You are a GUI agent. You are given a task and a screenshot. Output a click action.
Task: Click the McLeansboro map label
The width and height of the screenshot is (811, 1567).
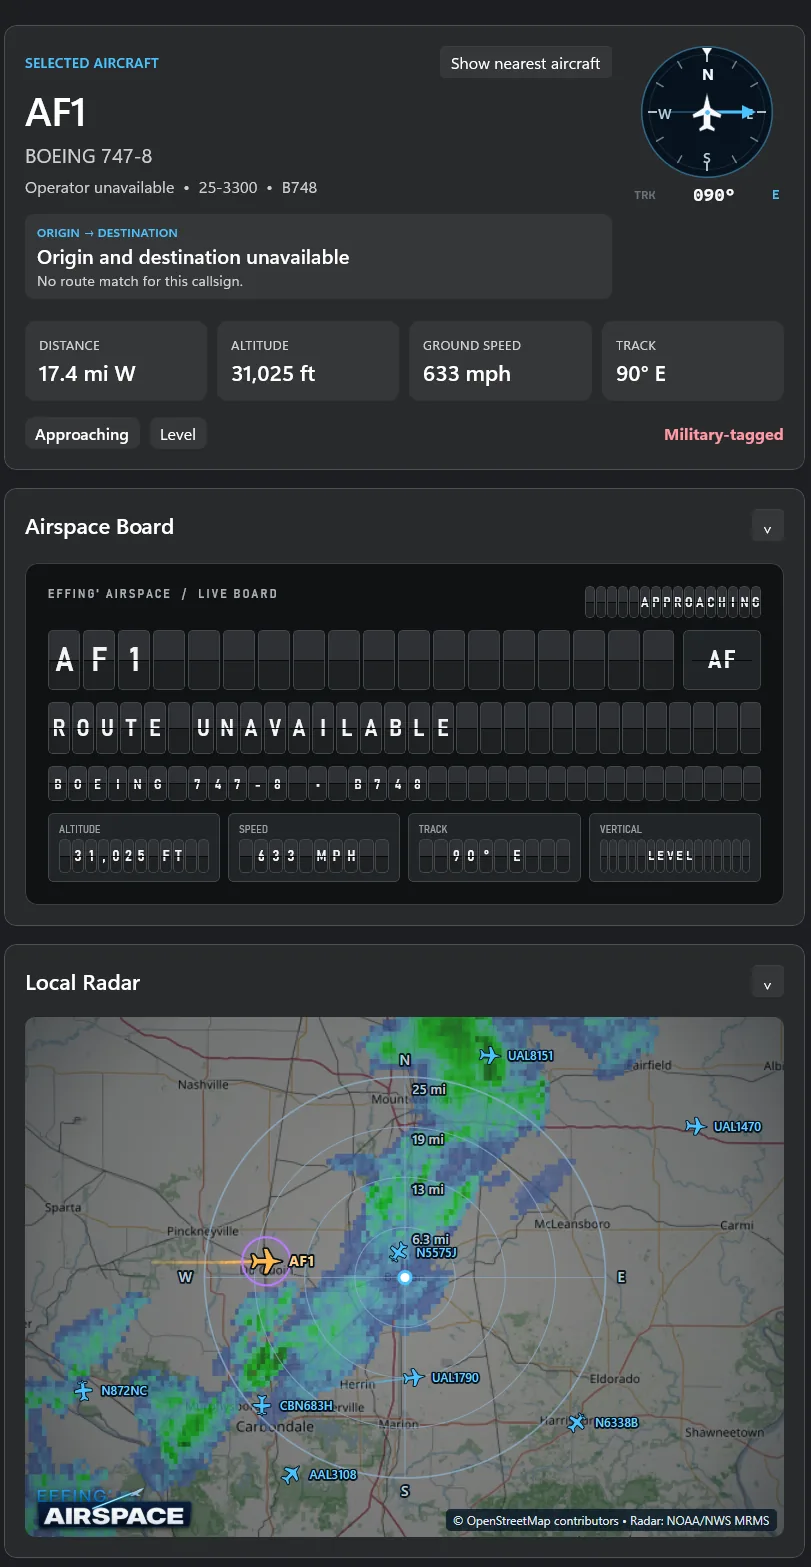572,1223
